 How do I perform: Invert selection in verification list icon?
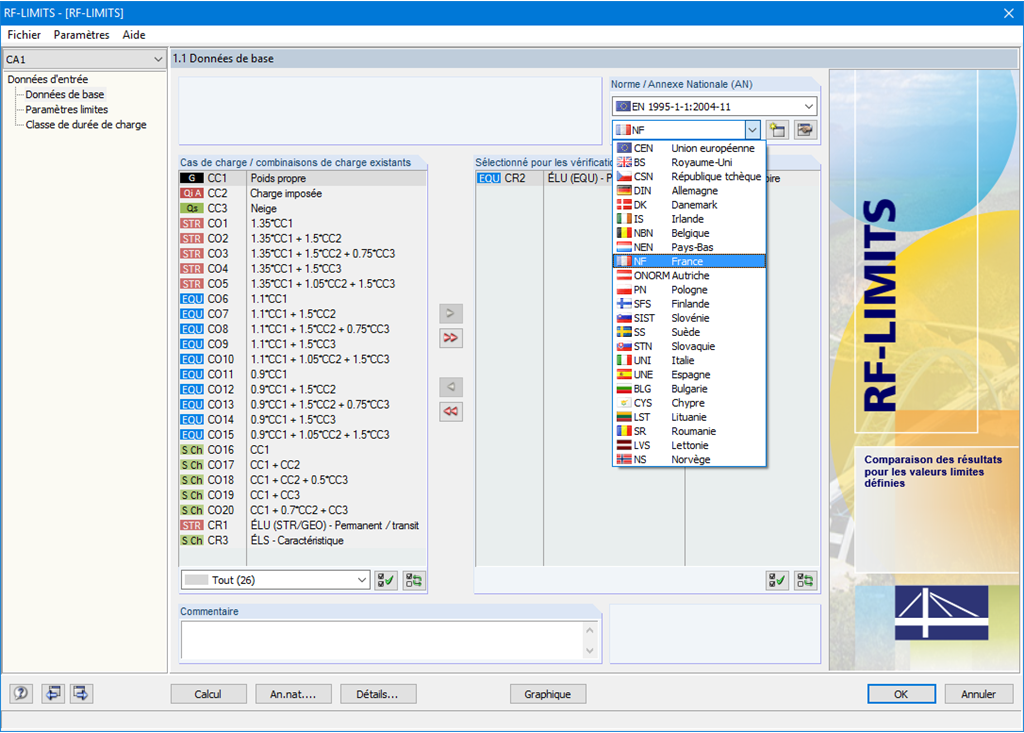805,580
